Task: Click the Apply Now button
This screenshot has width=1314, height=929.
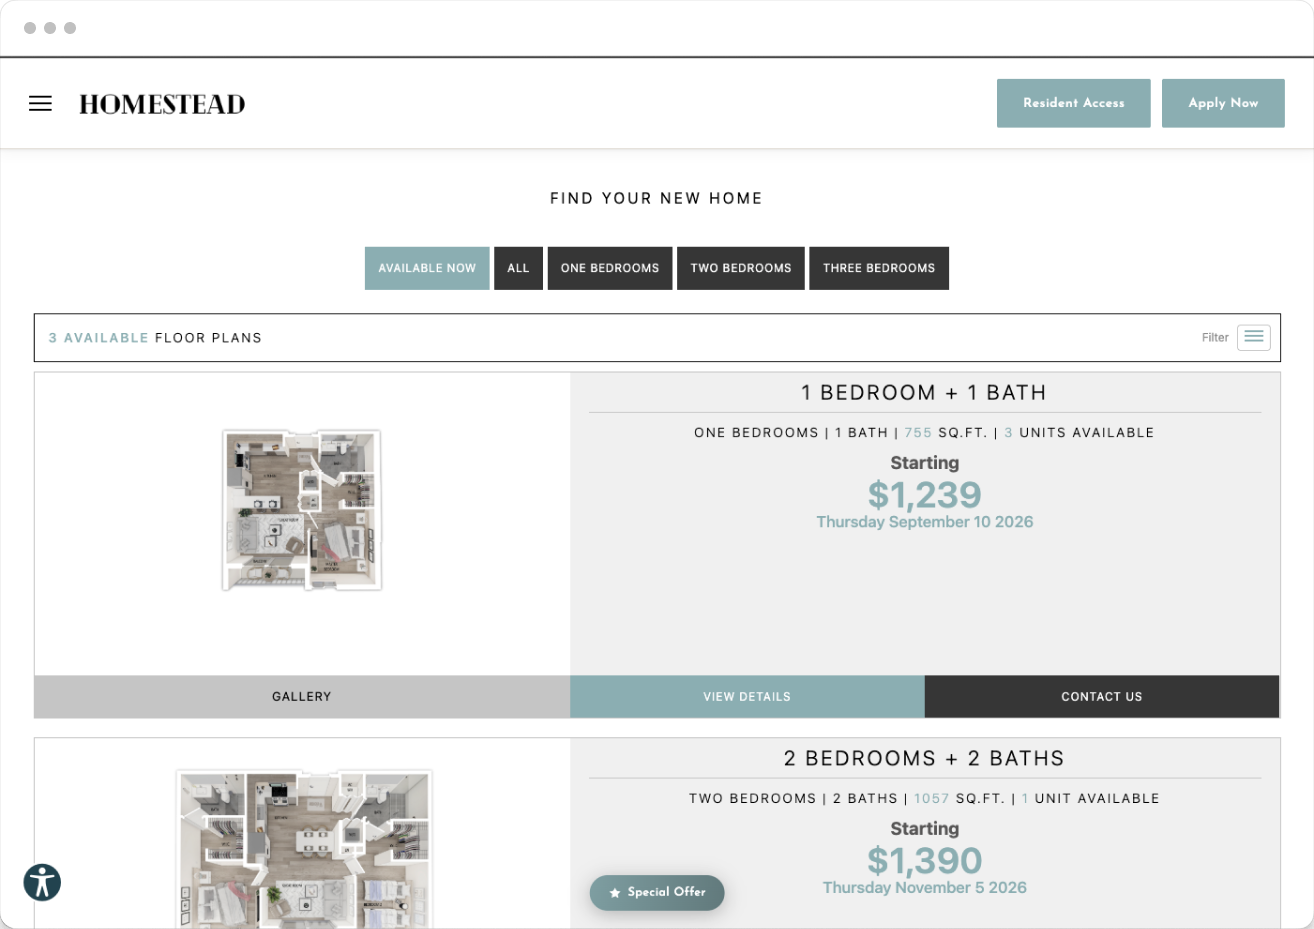Action: 1223,103
